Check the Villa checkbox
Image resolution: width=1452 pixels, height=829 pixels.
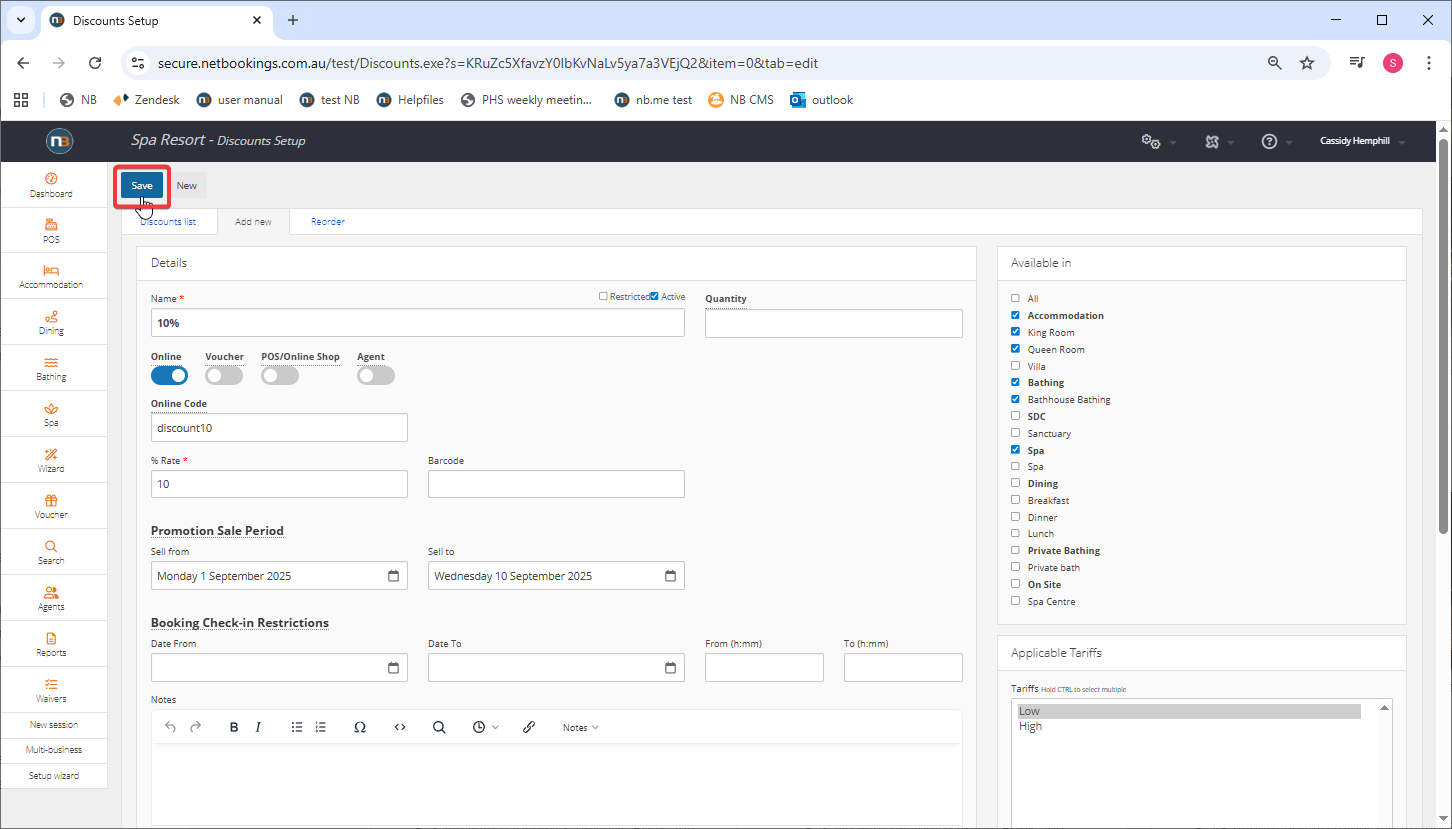pos(1015,366)
